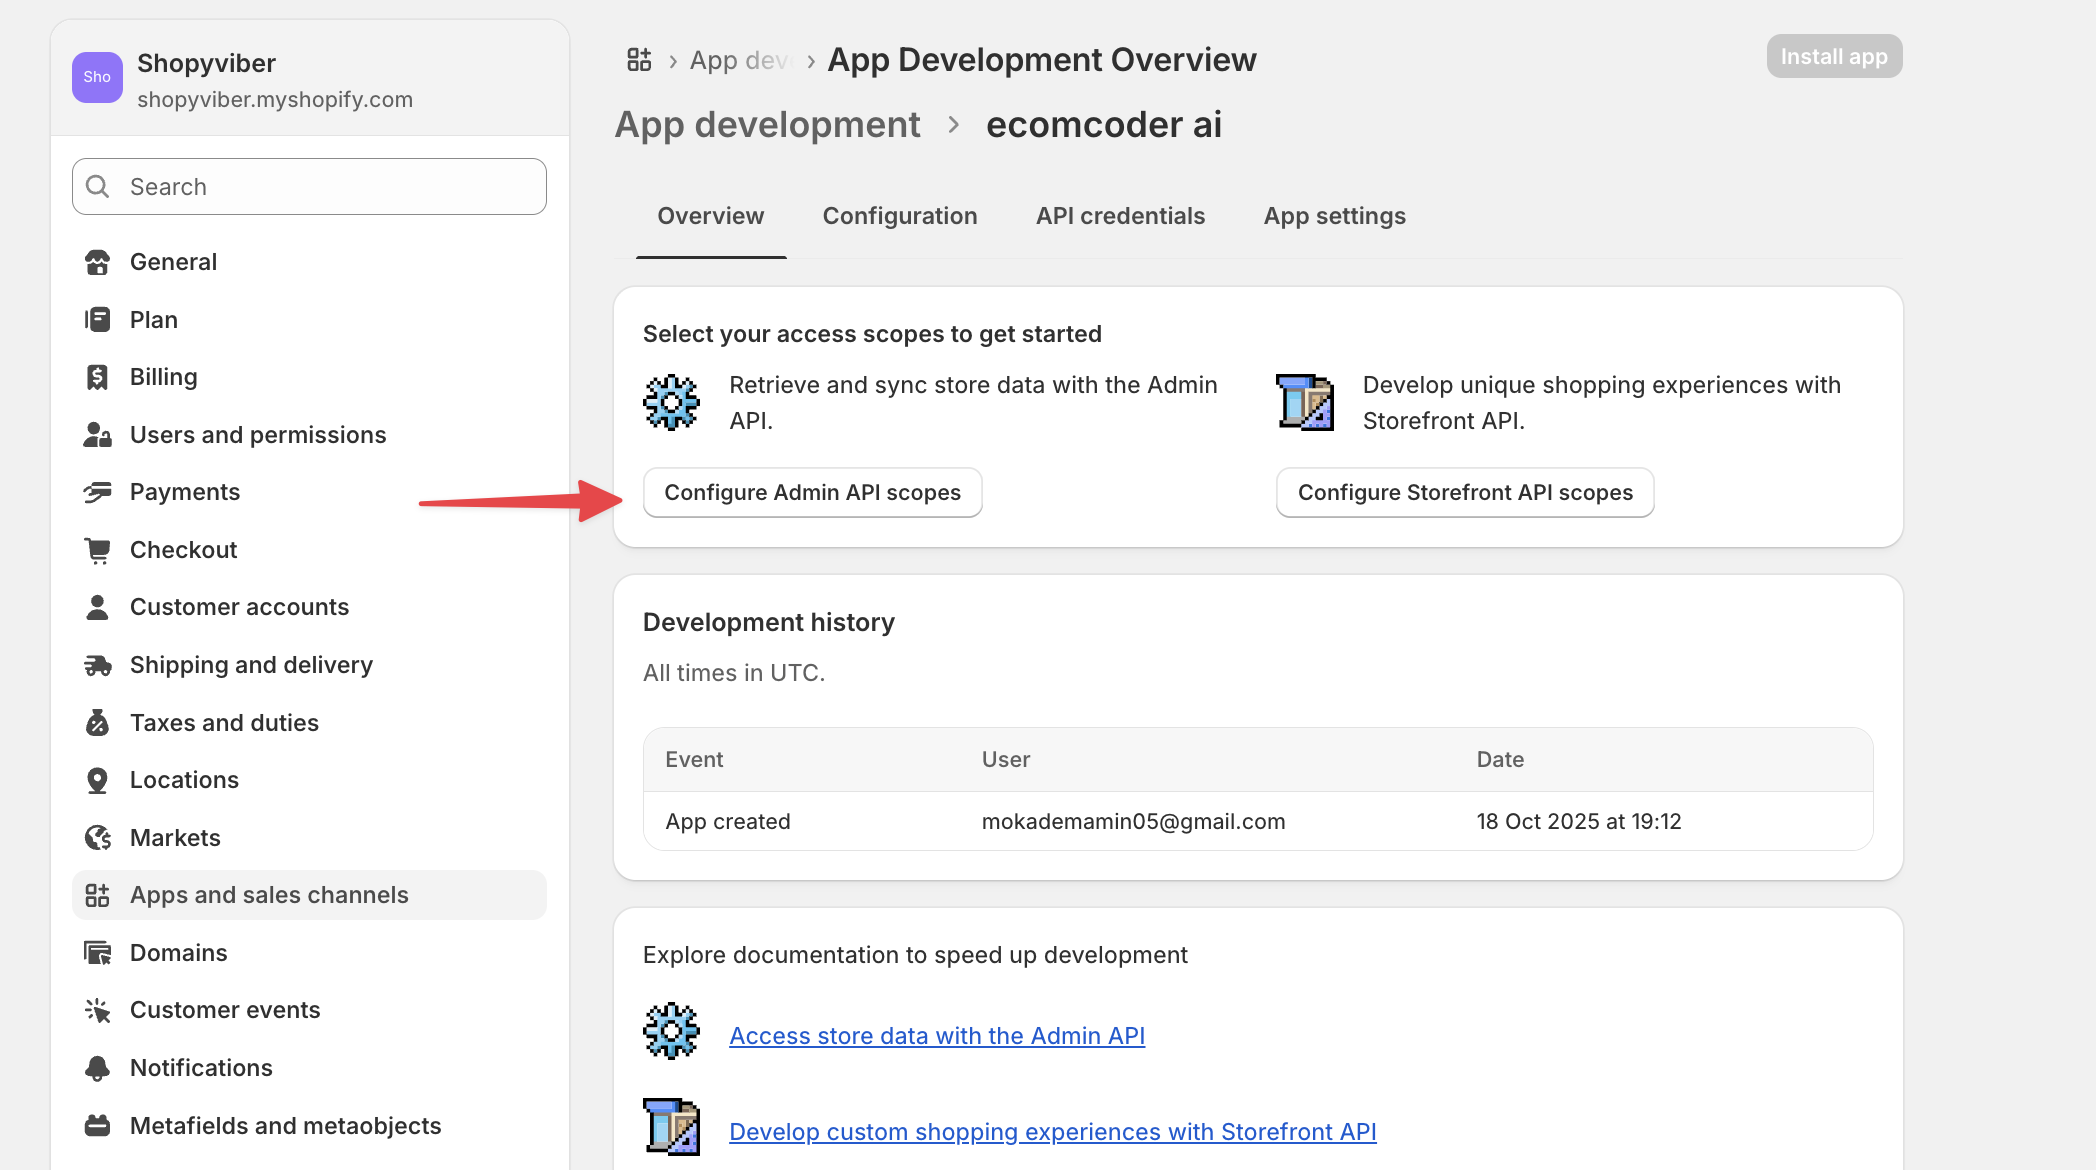The width and height of the screenshot is (2096, 1170).
Task: Click the Checkout cart icon
Action: click(98, 549)
